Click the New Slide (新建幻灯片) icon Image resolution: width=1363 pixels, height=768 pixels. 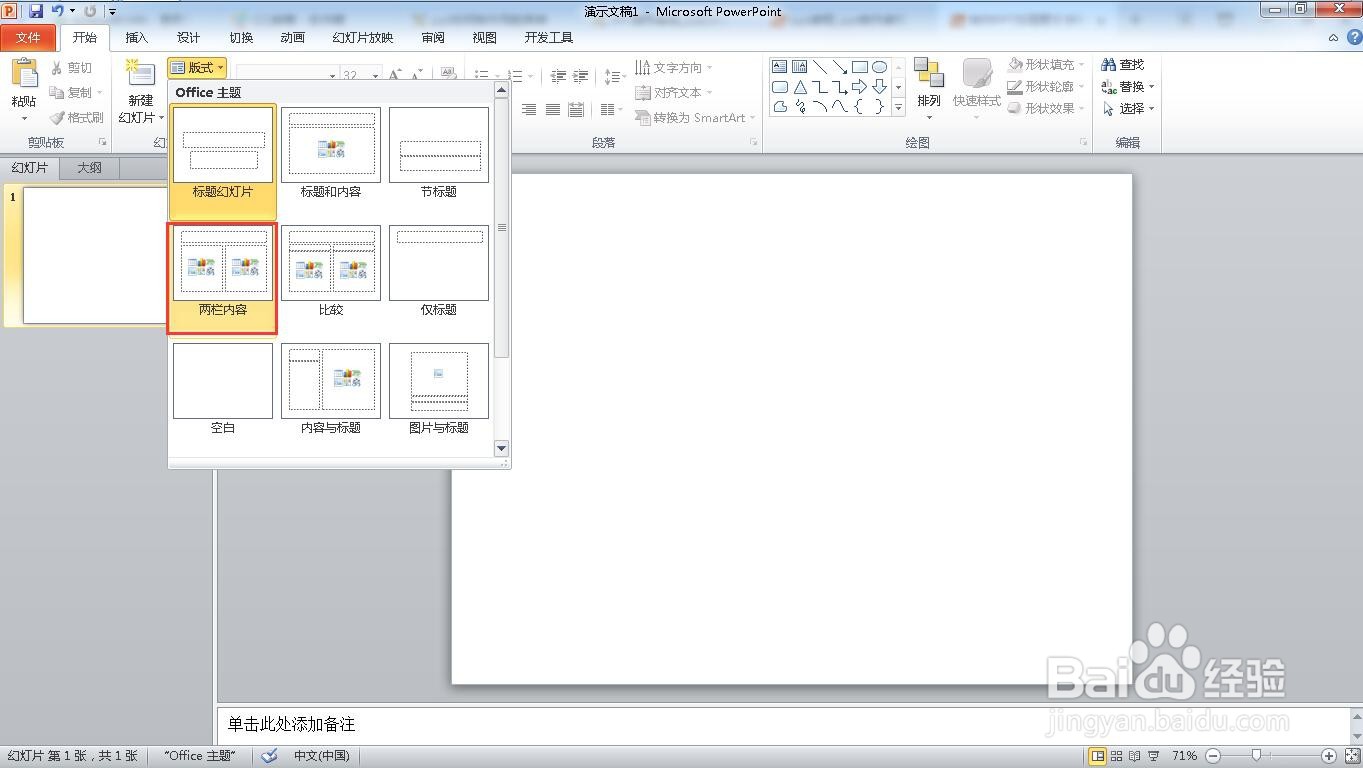click(140, 74)
